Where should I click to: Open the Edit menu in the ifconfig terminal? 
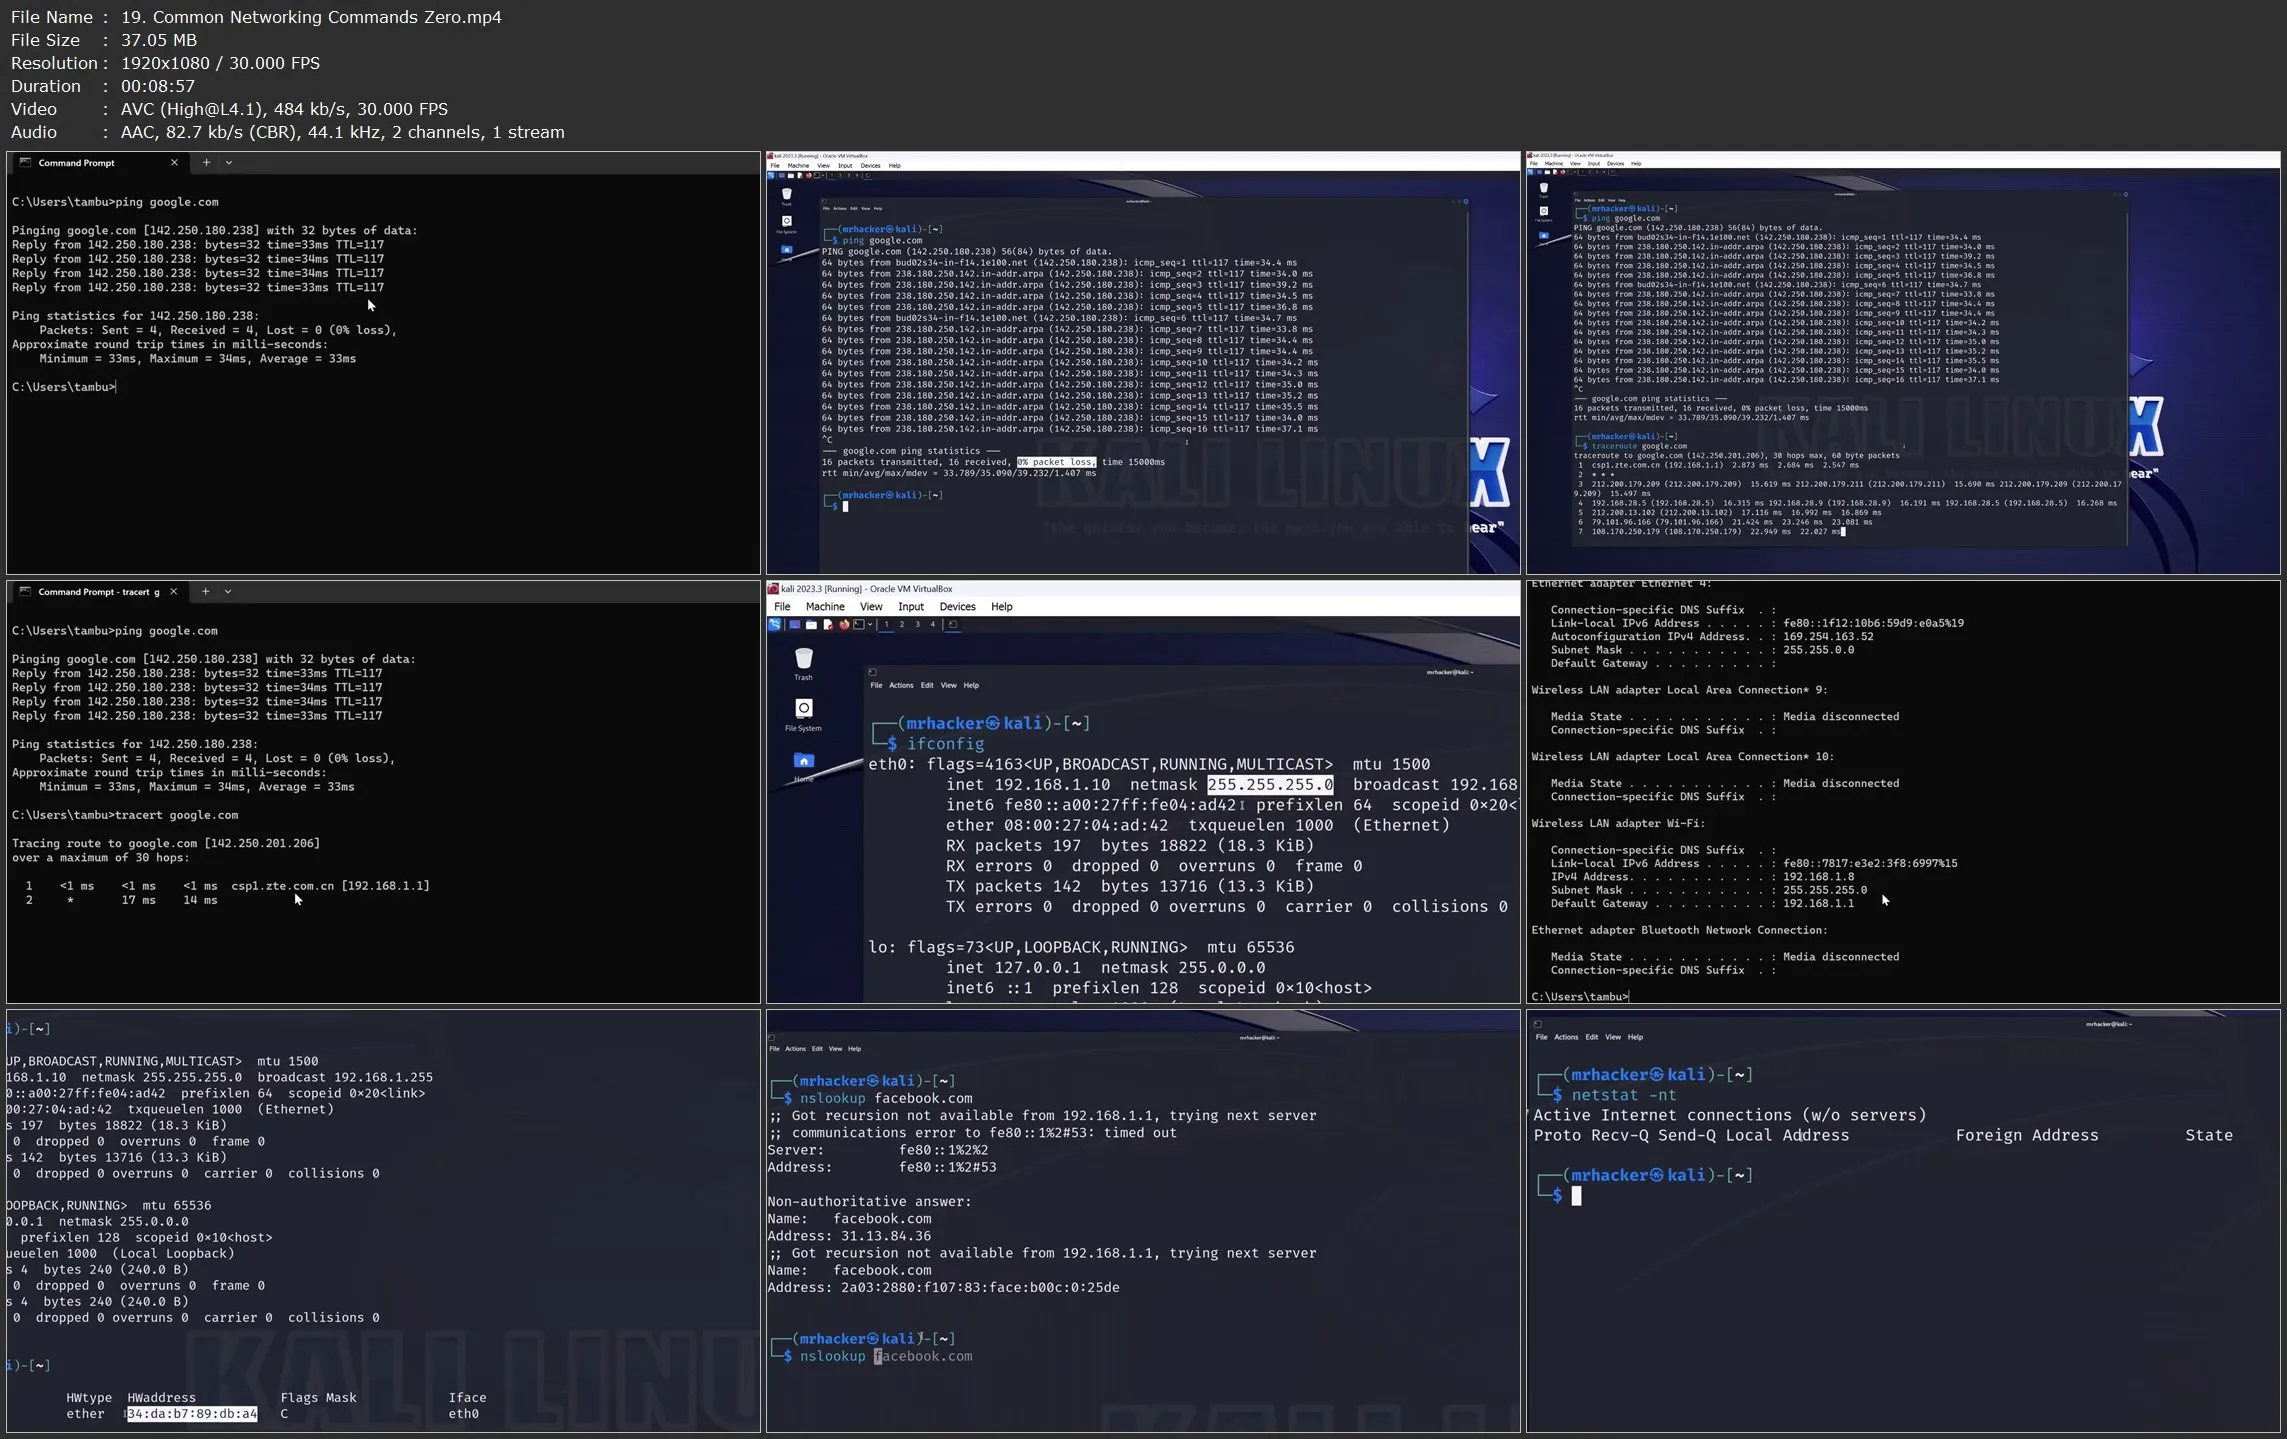927,685
